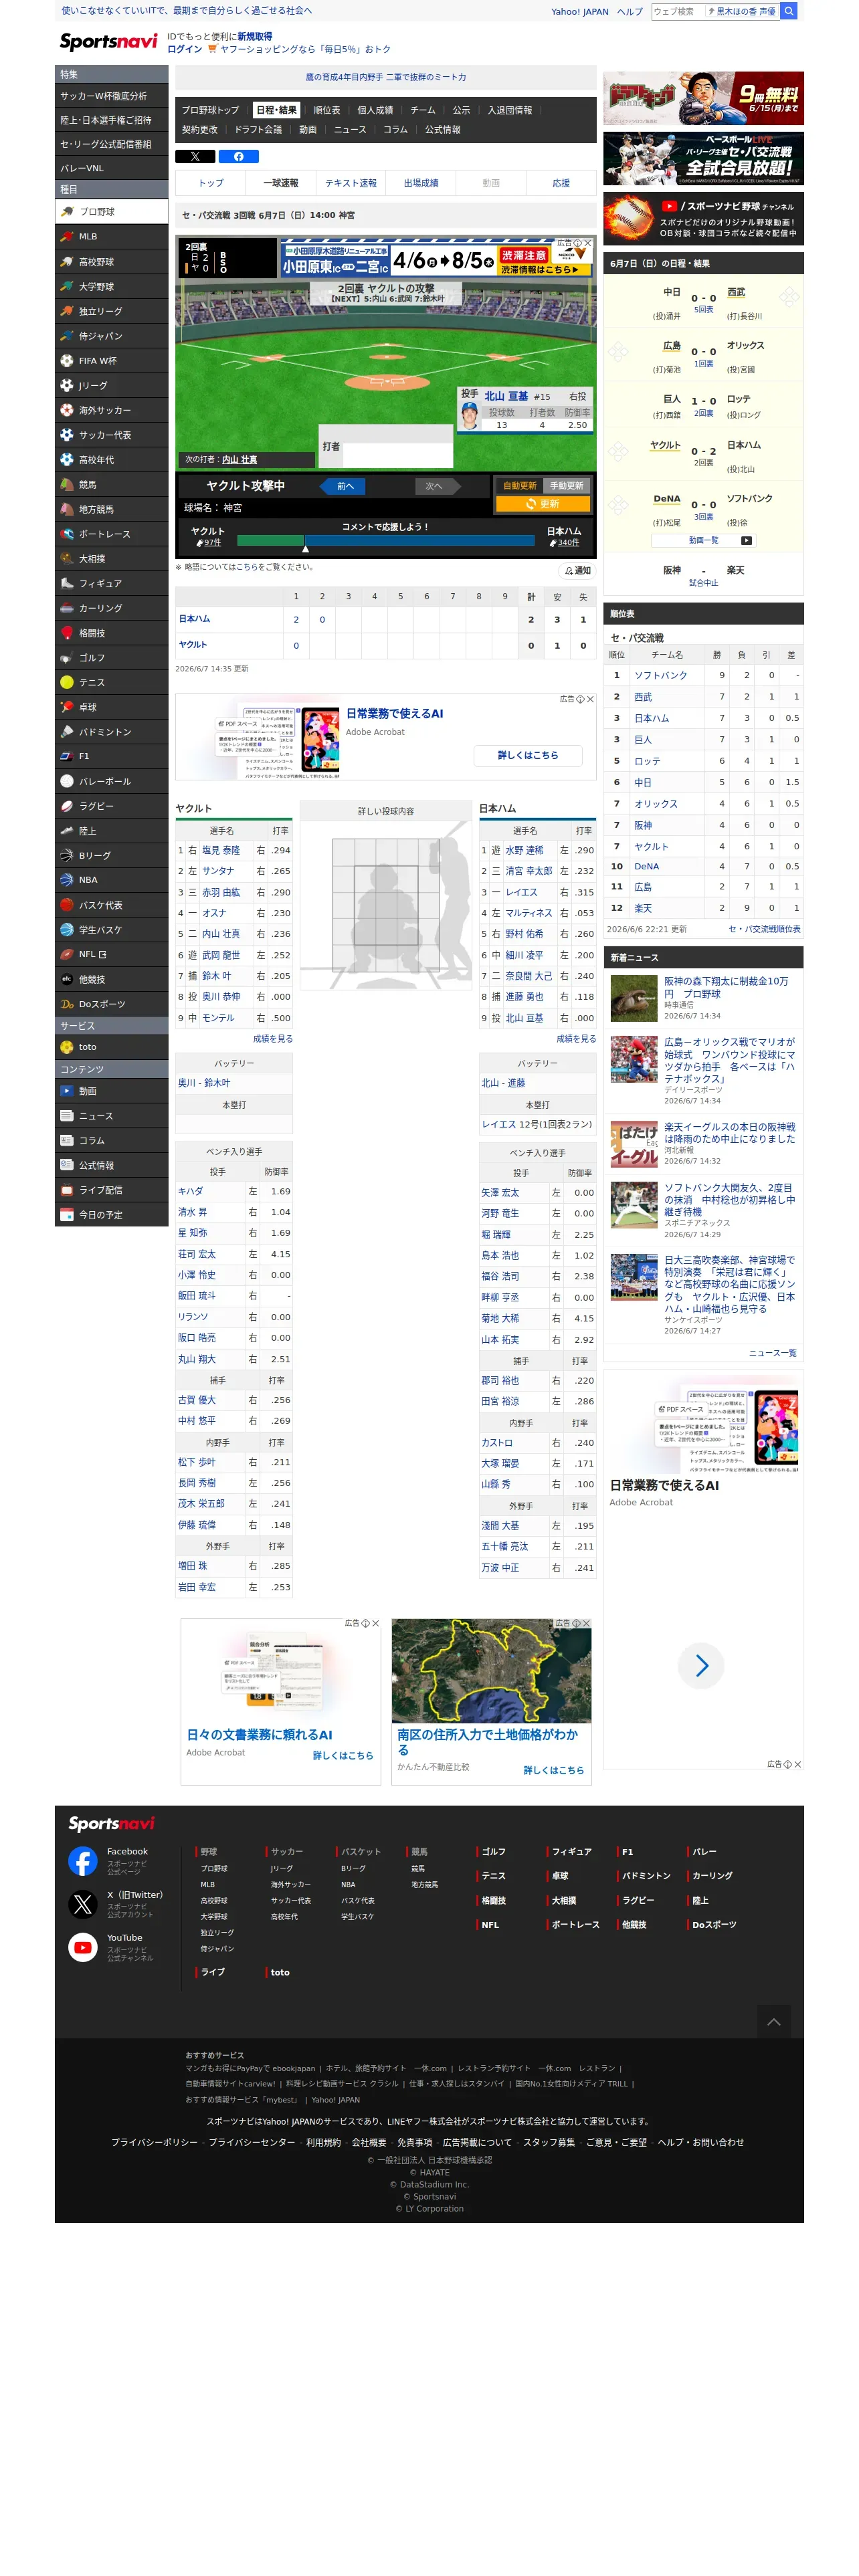Open NBA from the sidebar
The height and width of the screenshot is (2576, 859).
[111, 880]
